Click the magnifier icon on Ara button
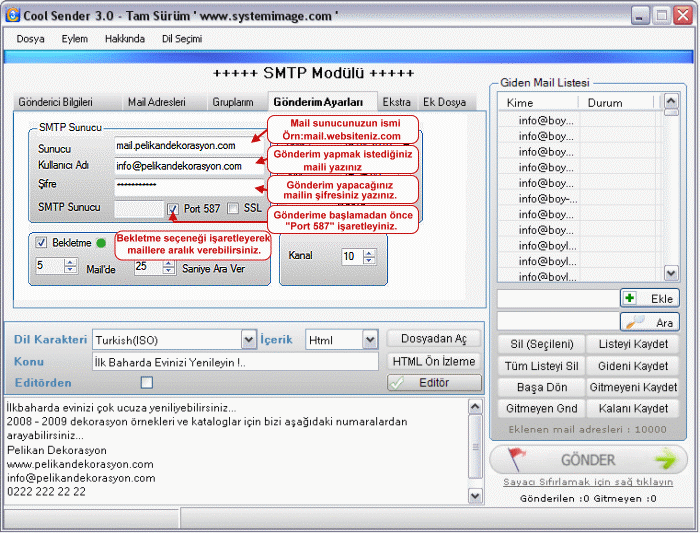This screenshot has width=700, height=533. click(x=636, y=322)
